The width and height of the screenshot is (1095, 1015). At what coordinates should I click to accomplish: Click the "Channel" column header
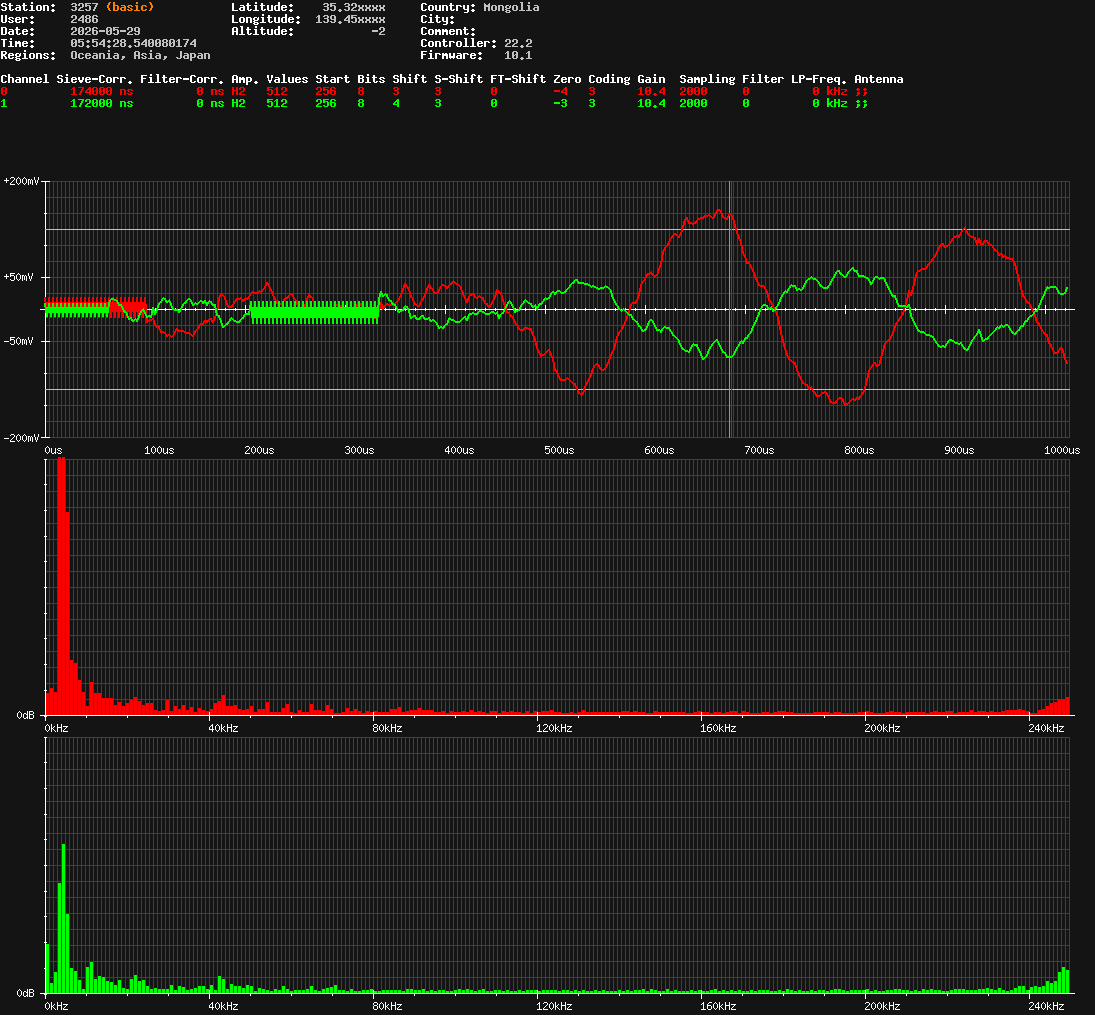point(24,79)
